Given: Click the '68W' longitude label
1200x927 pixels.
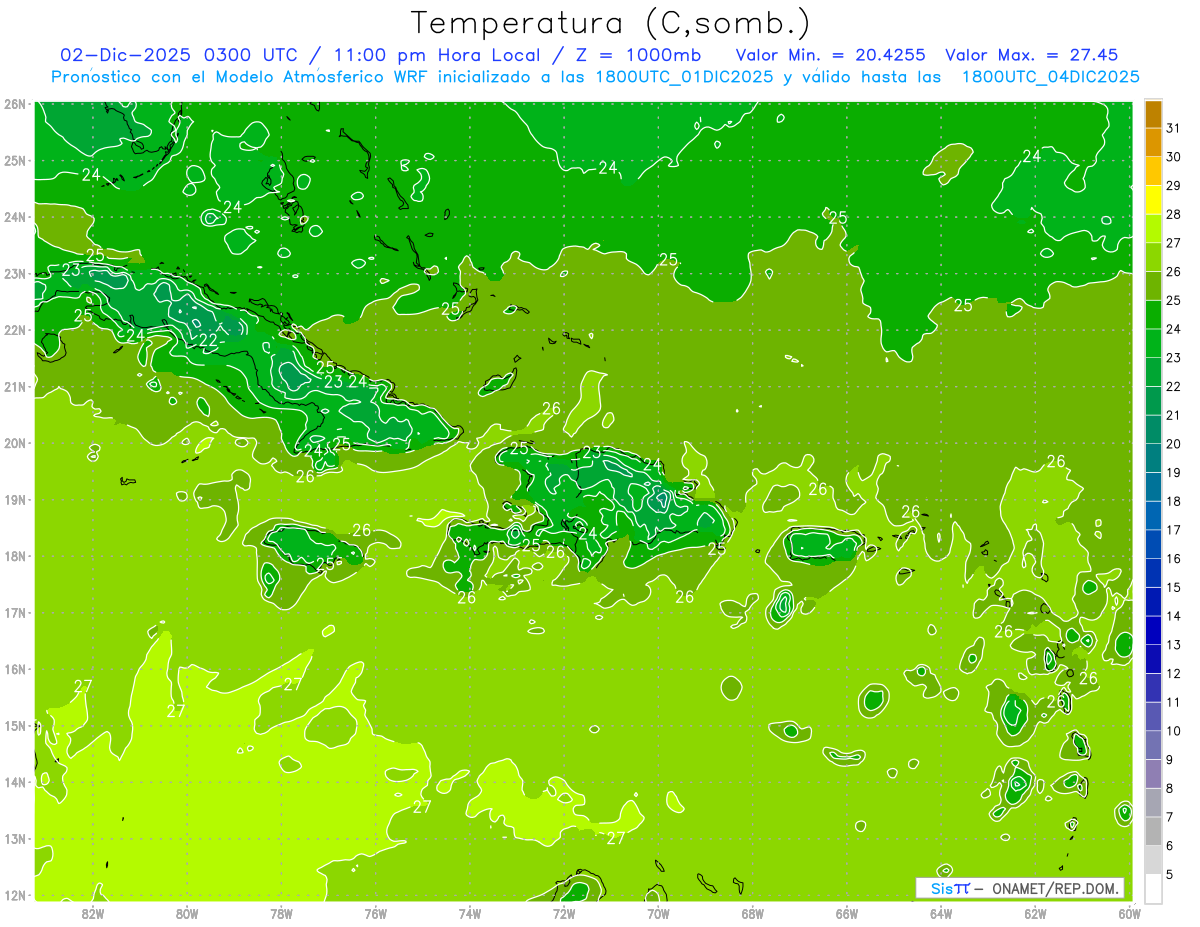Looking at the screenshot, I should (x=753, y=913).
